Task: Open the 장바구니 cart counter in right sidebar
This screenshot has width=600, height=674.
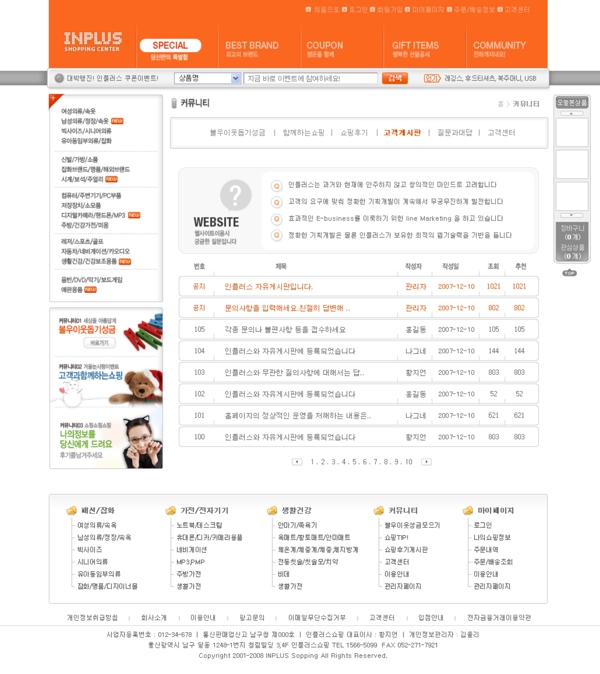Action: click(x=572, y=232)
